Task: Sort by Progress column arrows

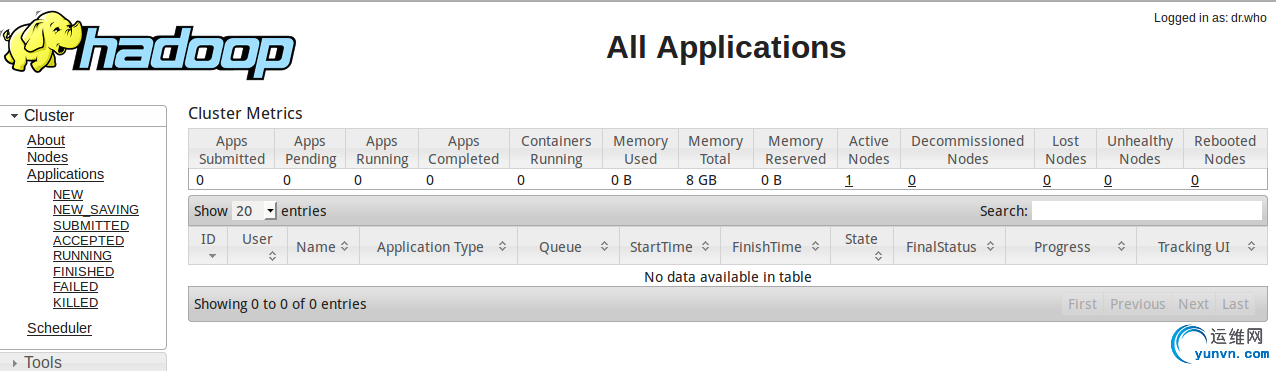Action: pyautogui.click(x=1121, y=247)
